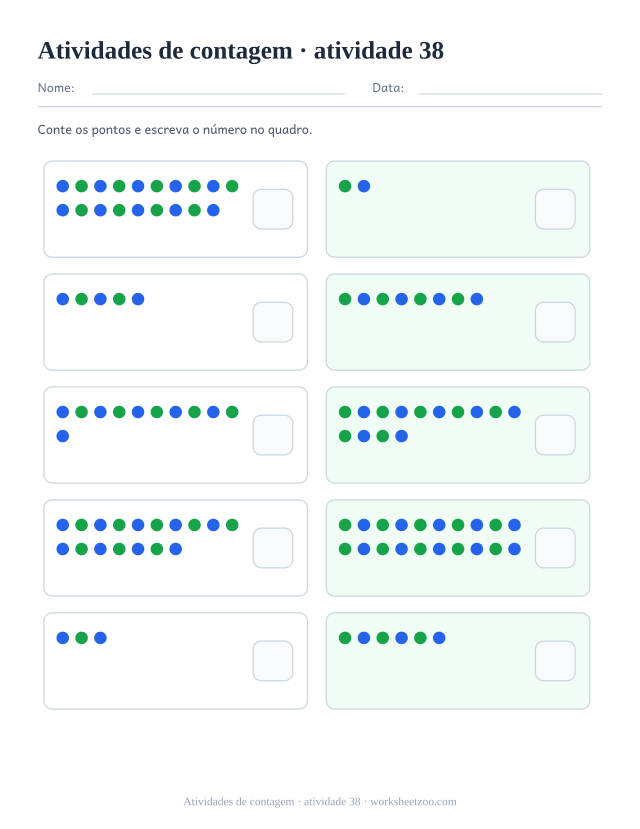Open the worksheetzoo.com footer link
The height and width of the screenshot is (829, 640).
(413, 802)
